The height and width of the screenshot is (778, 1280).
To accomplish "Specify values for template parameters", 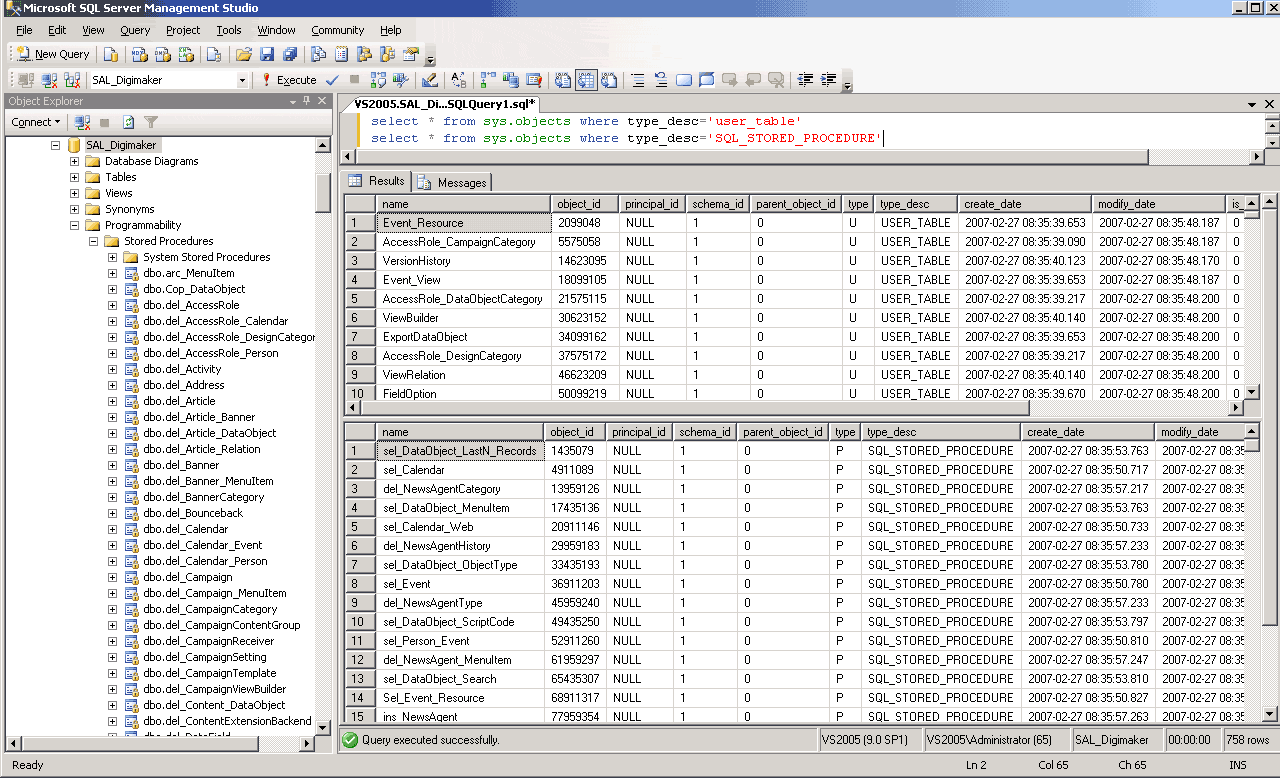I will pyautogui.click(x=459, y=80).
